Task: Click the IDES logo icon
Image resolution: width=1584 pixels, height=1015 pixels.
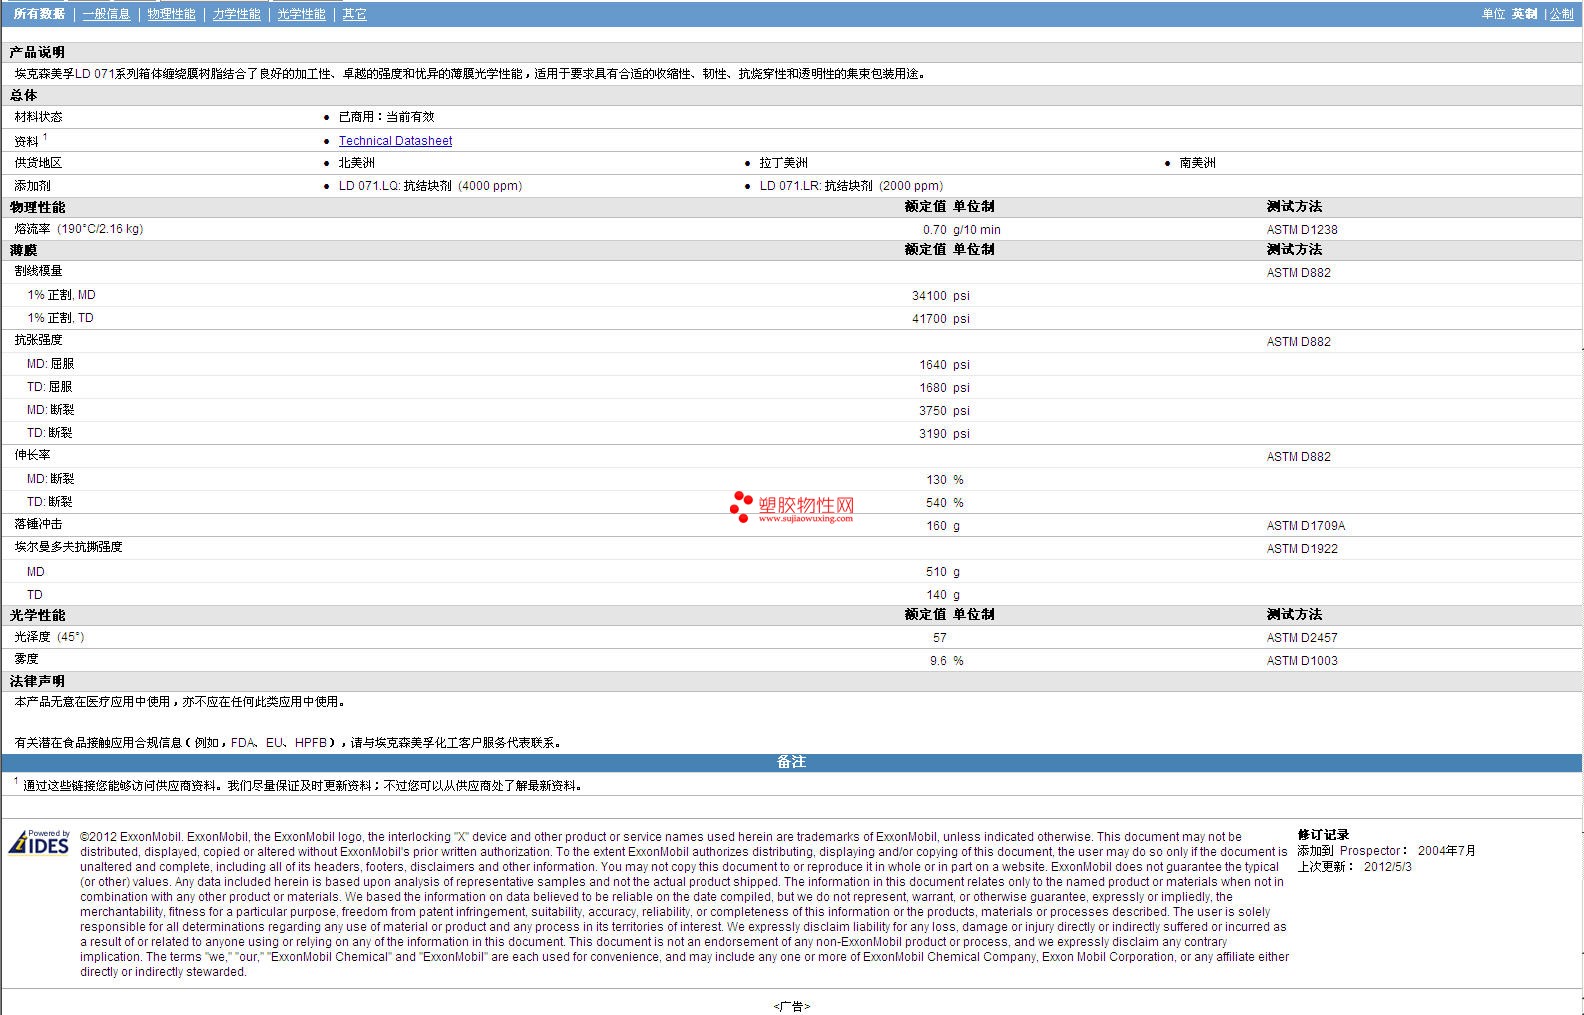Action: pyautogui.click(x=39, y=843)
